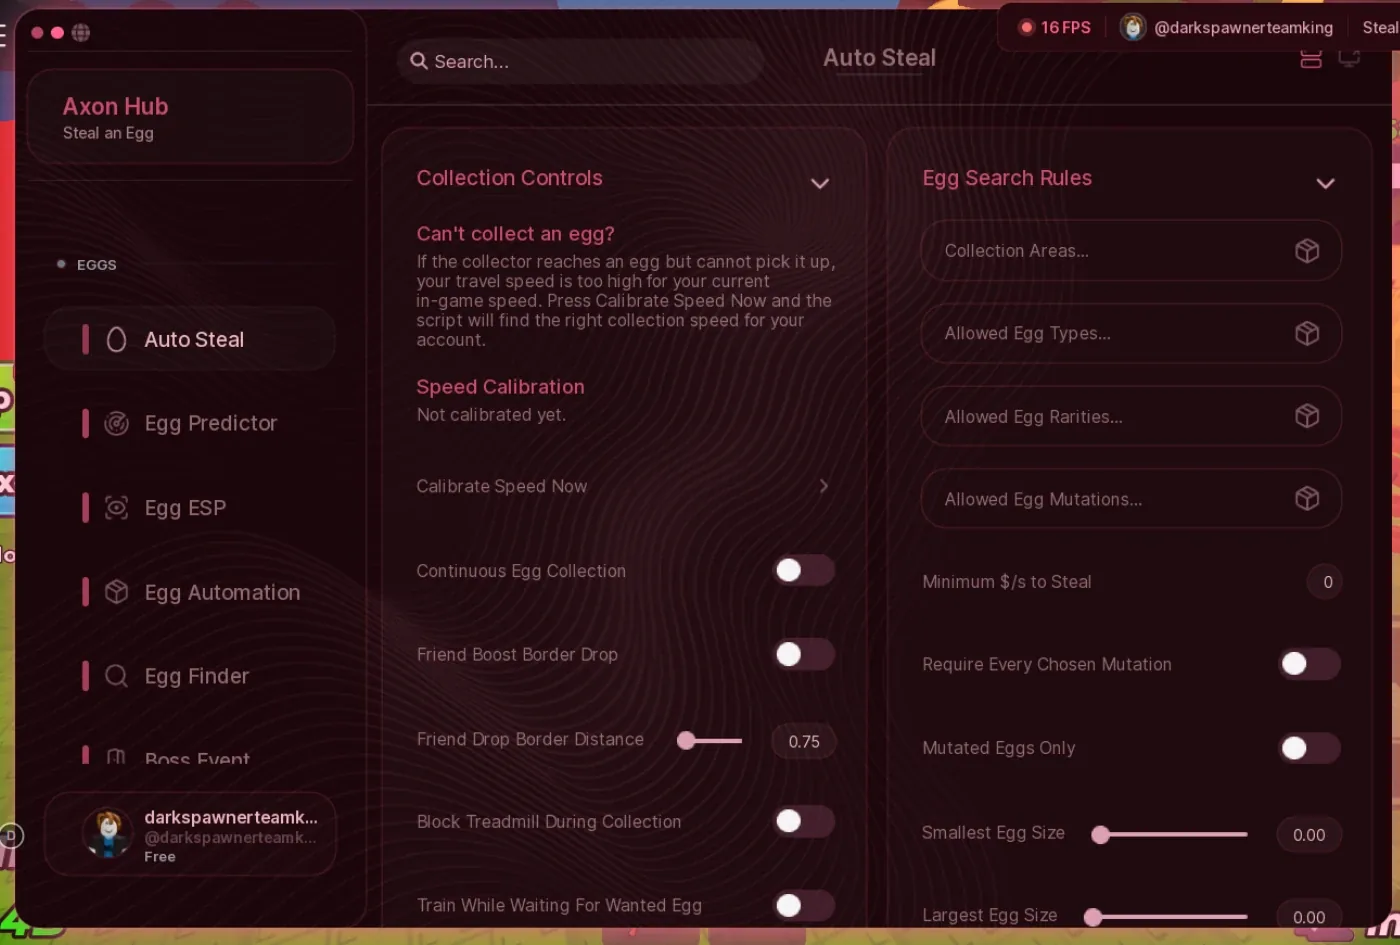Click Calibrate Speed Now
Viewport: 1400px width, 945px height.
[x=624, y=486]
